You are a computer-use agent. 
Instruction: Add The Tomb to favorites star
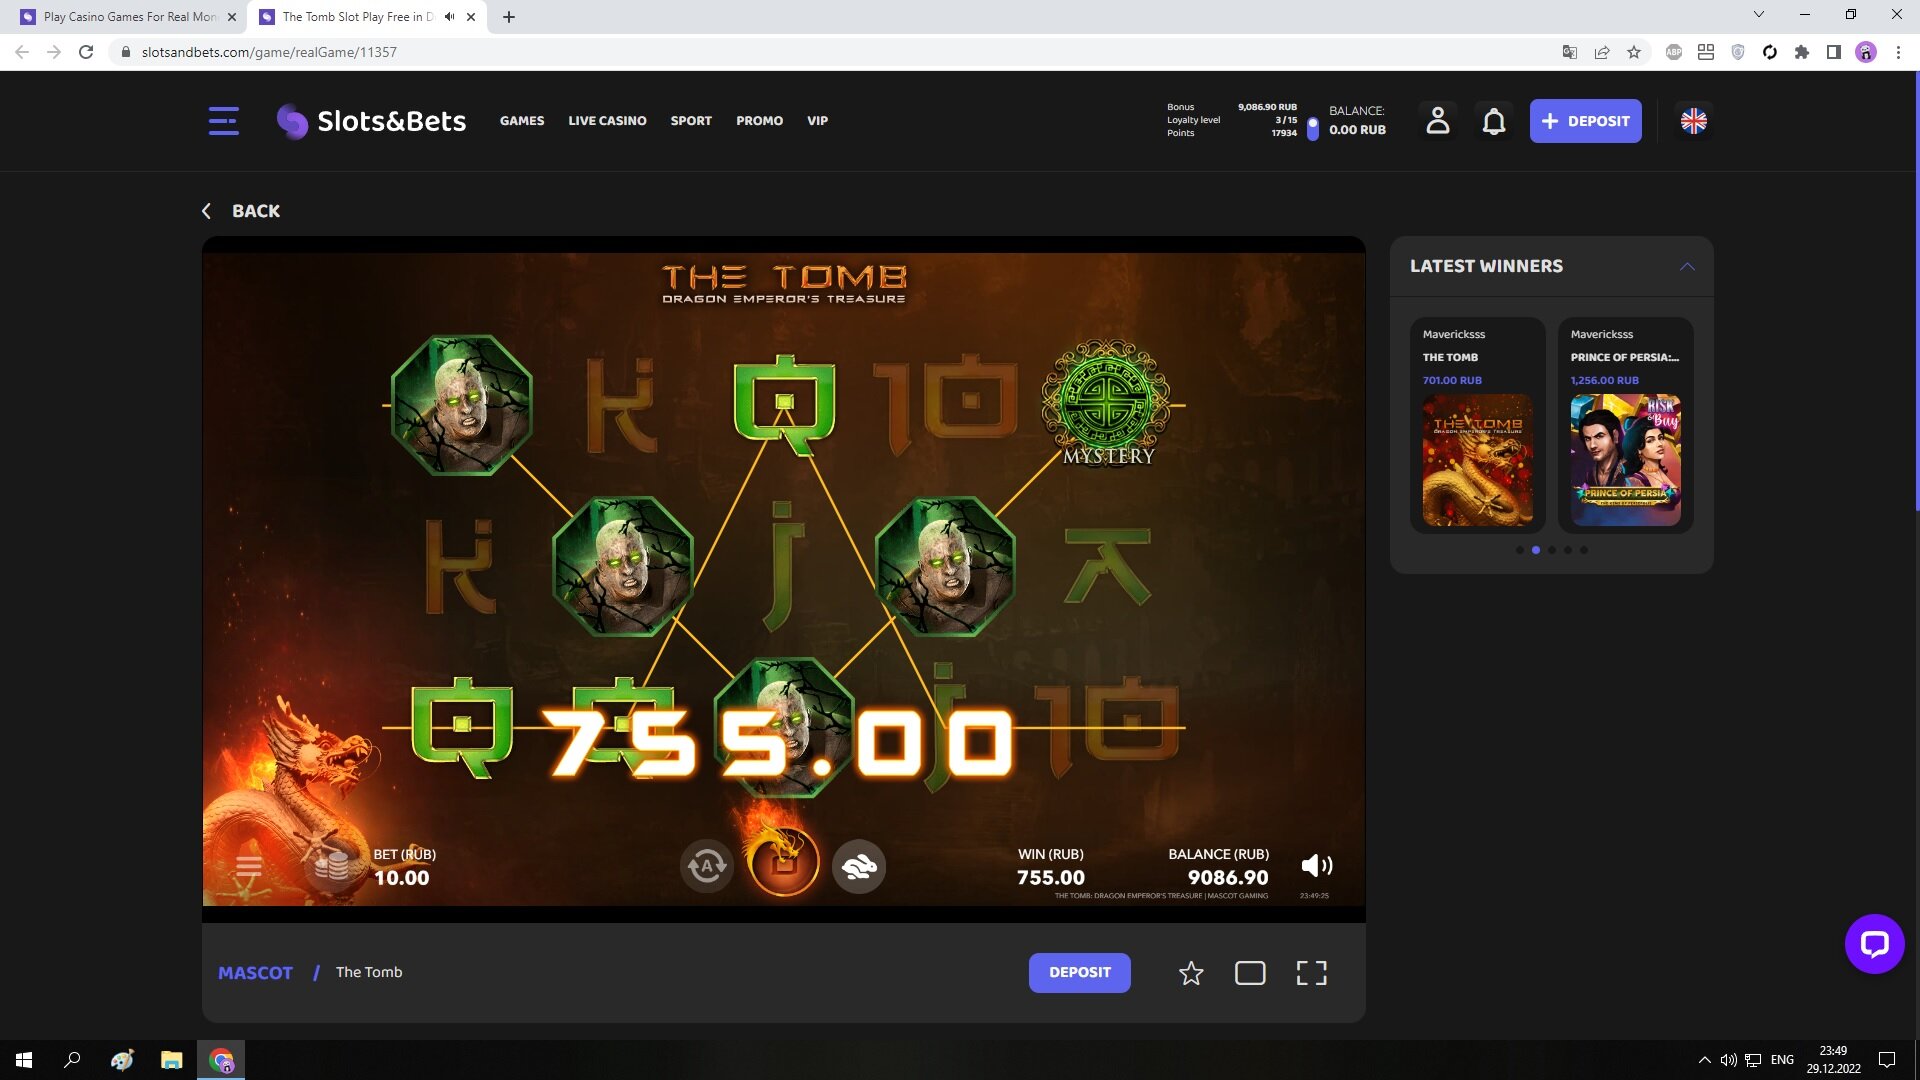tap(1190, 973)
